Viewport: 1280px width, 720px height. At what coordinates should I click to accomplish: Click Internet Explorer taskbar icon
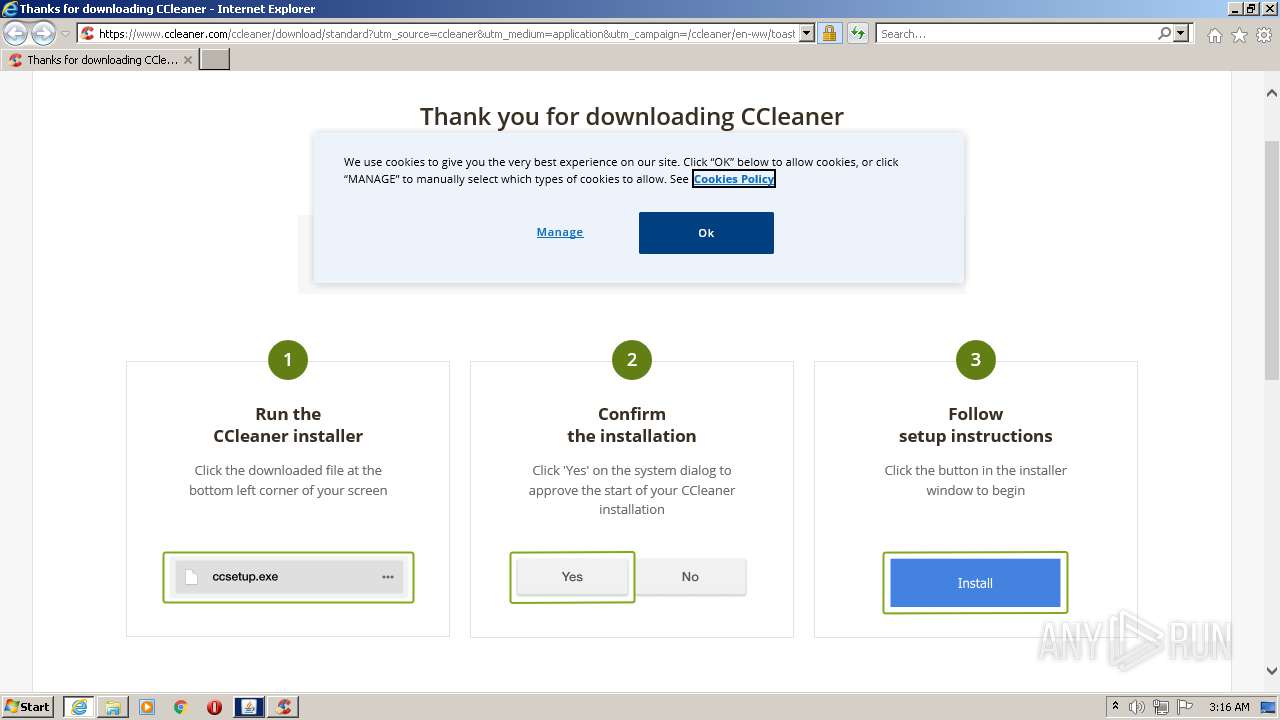point(79,707)
